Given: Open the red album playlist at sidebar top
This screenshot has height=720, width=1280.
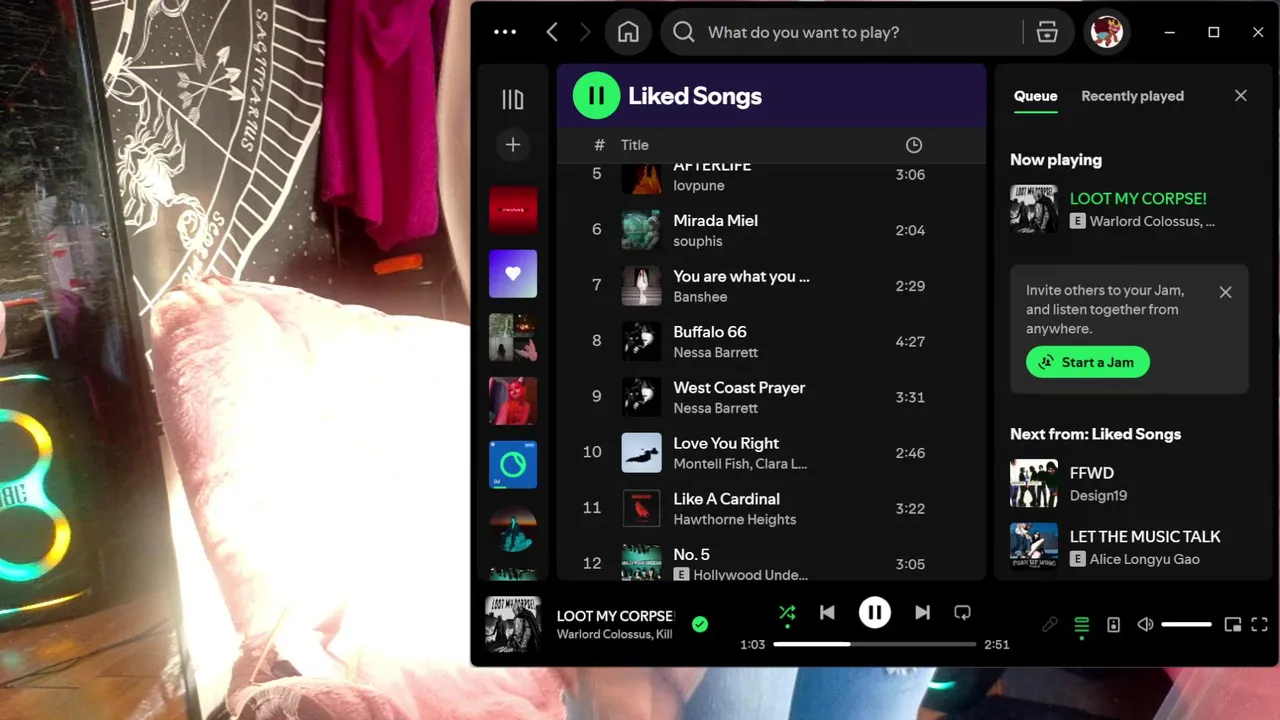Looking at the screenshot, I should 513,210.
